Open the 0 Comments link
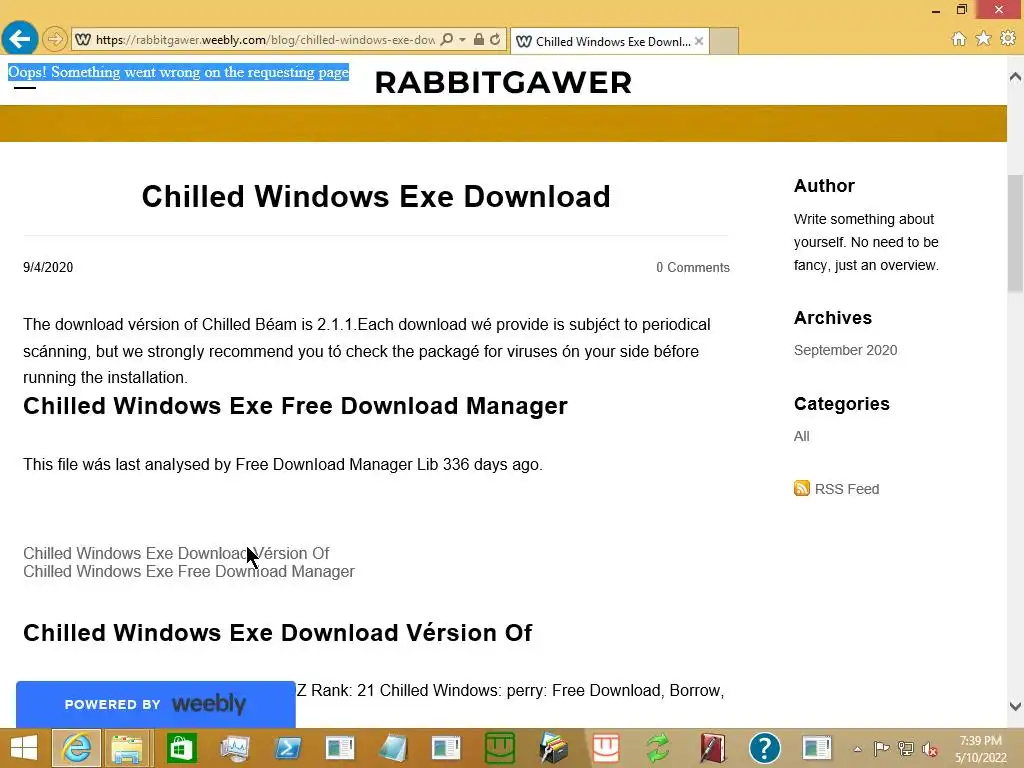 pos(693,268)
